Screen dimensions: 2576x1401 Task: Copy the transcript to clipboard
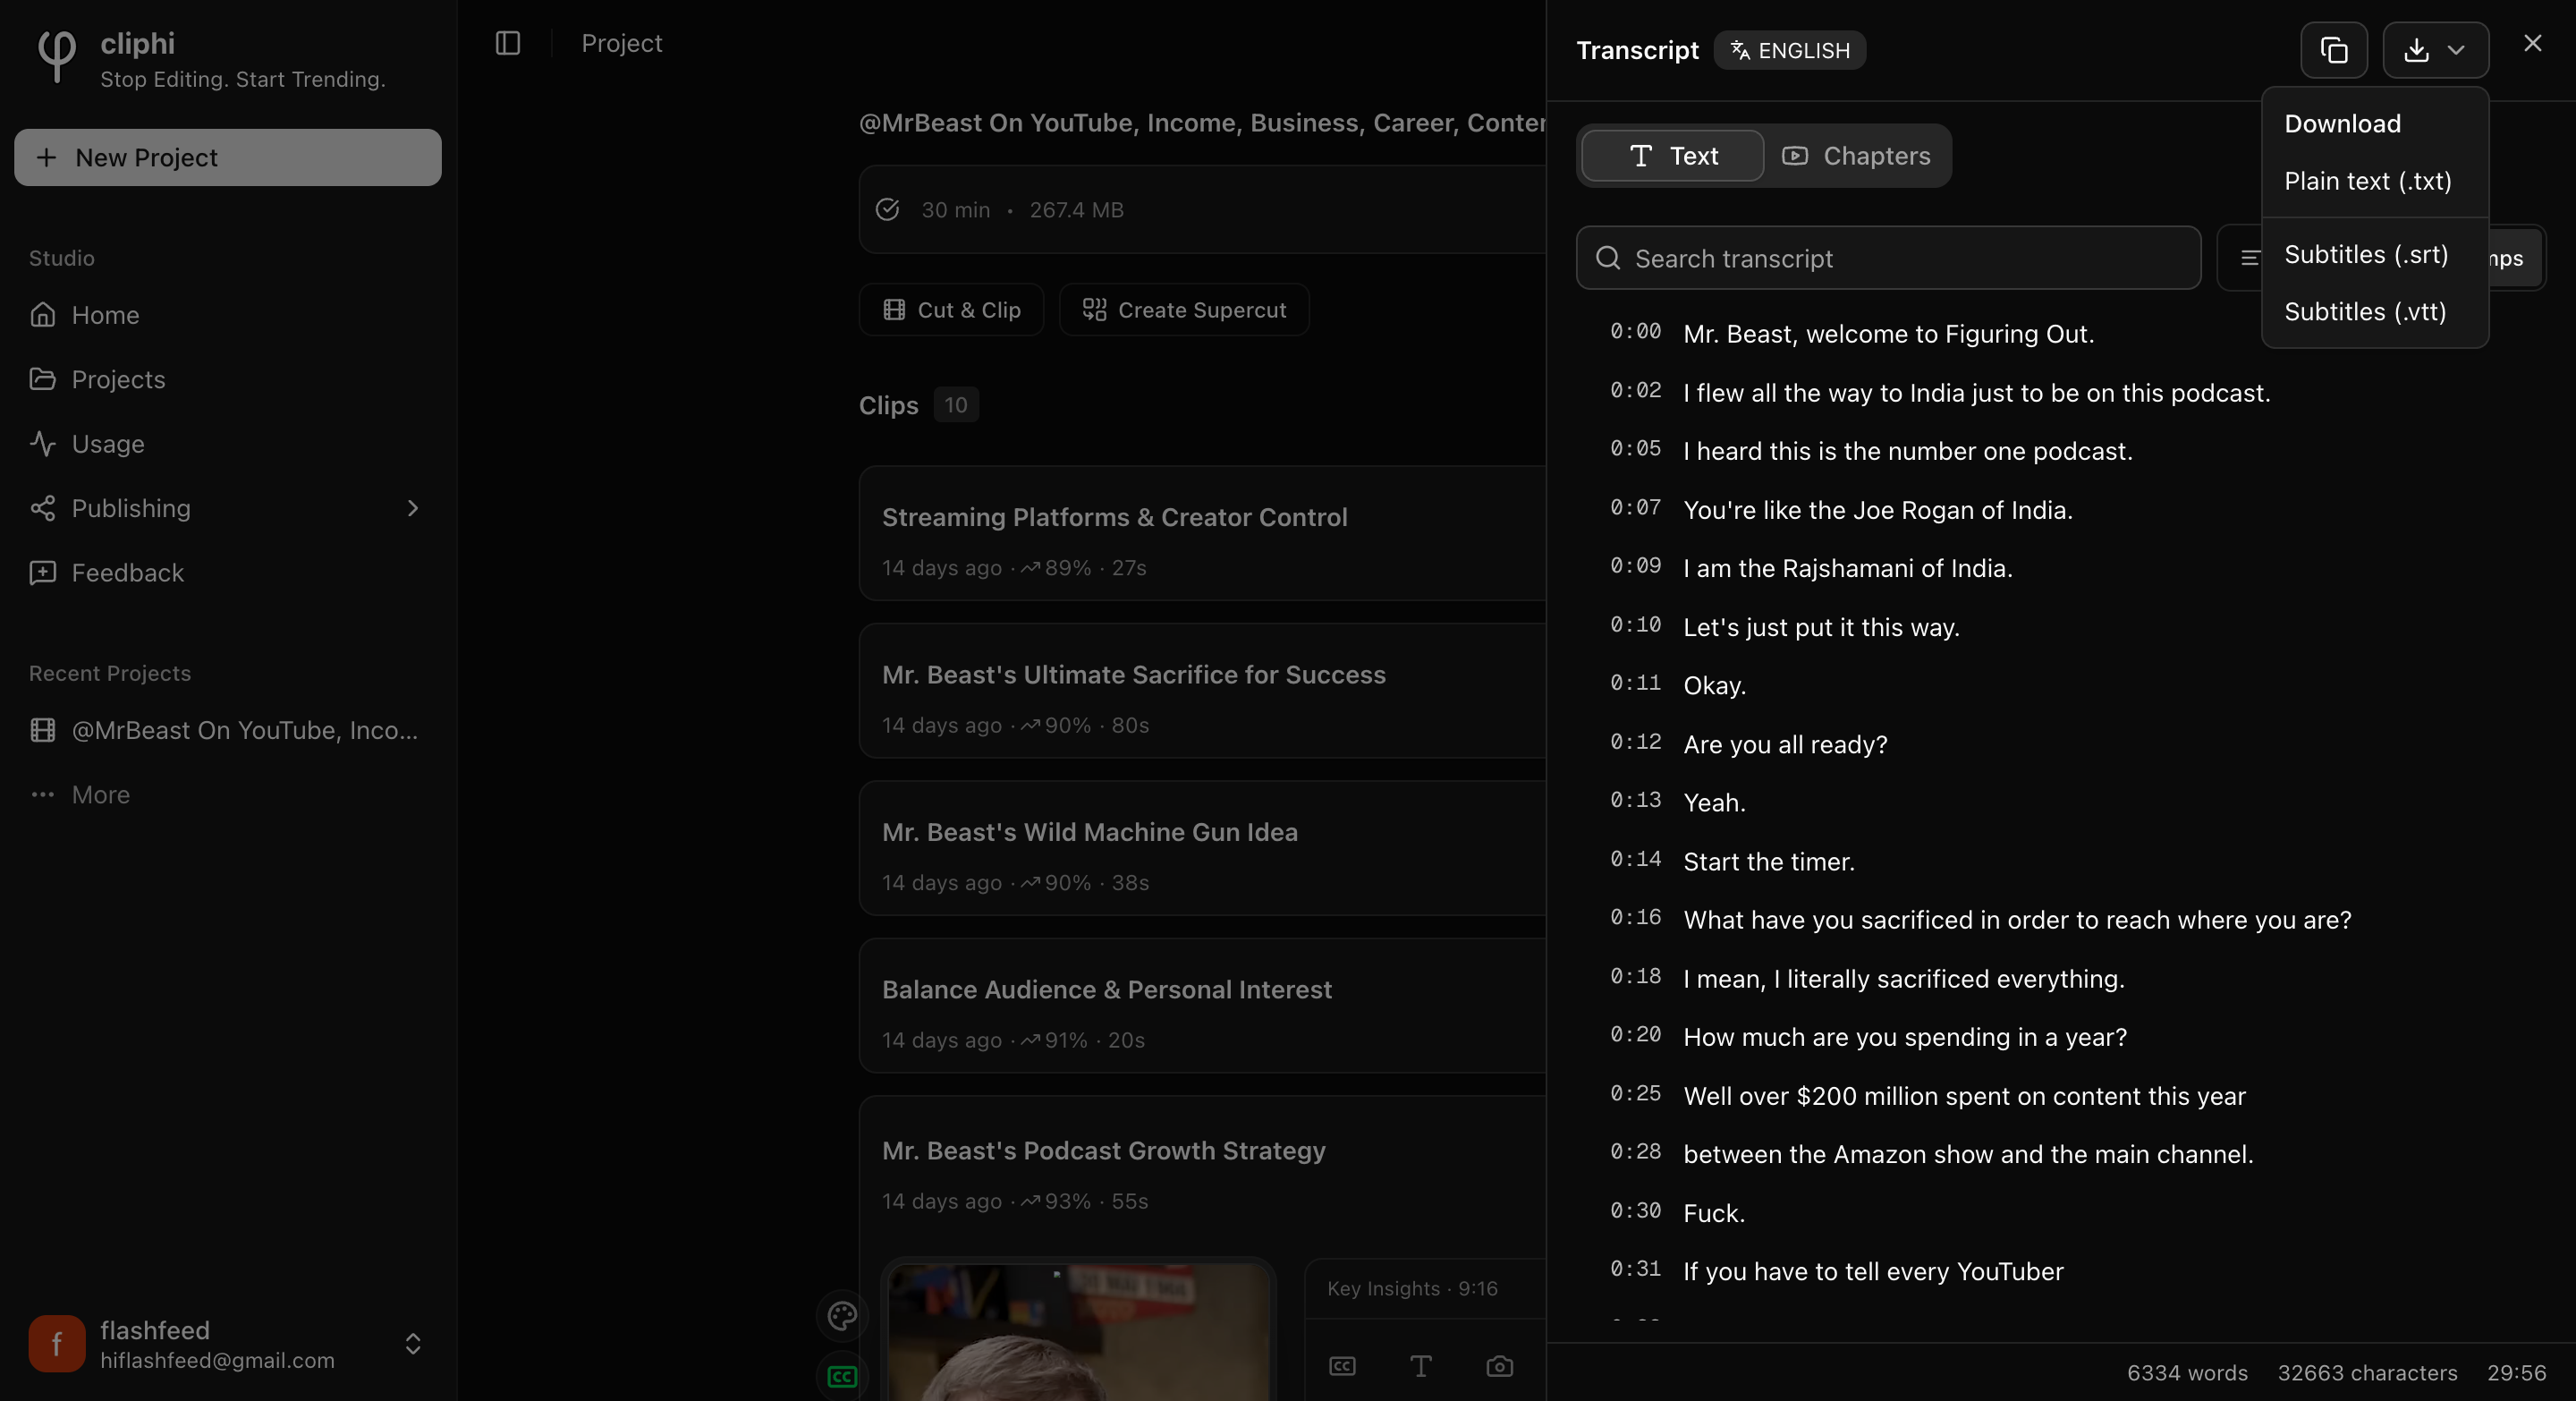coord(2333,50)
